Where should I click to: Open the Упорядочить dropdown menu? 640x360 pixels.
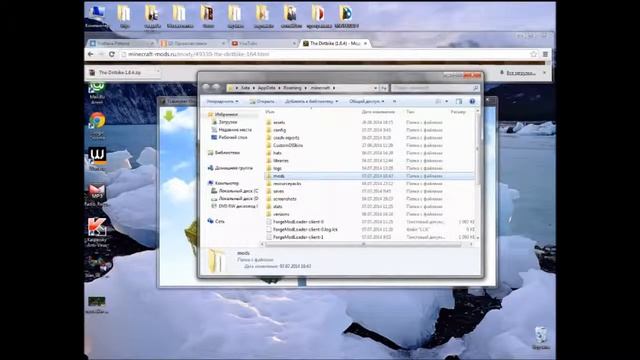[222, 101]
